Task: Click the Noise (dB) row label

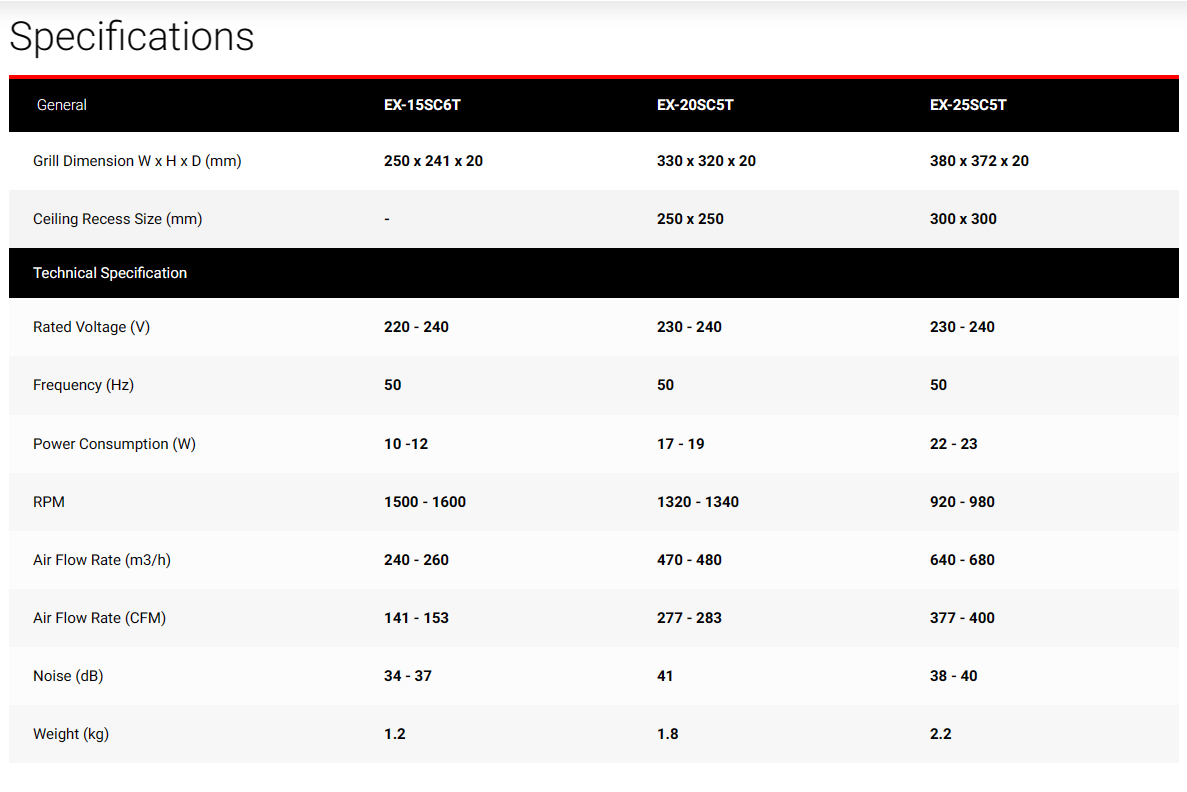Action: point(68,676)
